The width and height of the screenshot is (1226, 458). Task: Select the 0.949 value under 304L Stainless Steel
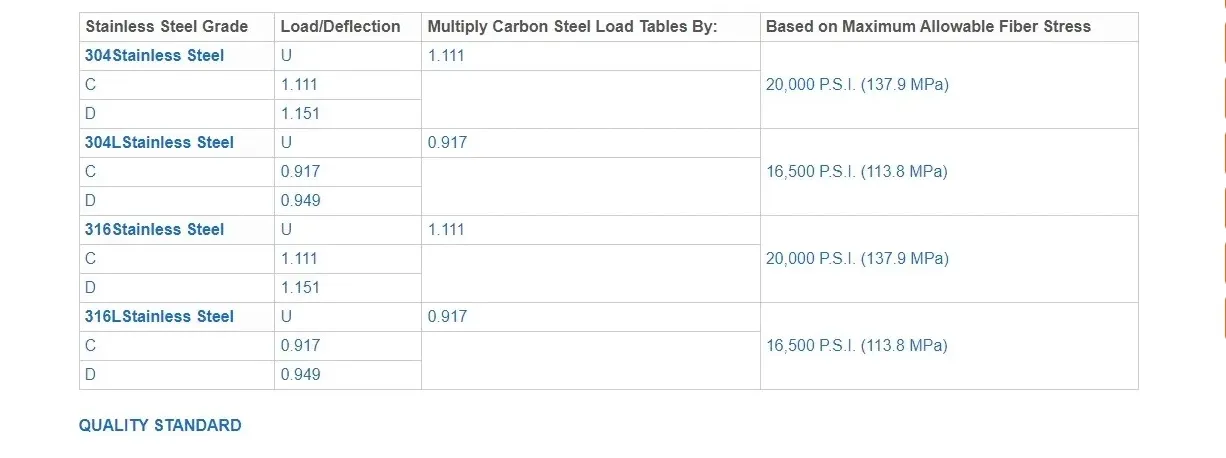coord(300,201)
